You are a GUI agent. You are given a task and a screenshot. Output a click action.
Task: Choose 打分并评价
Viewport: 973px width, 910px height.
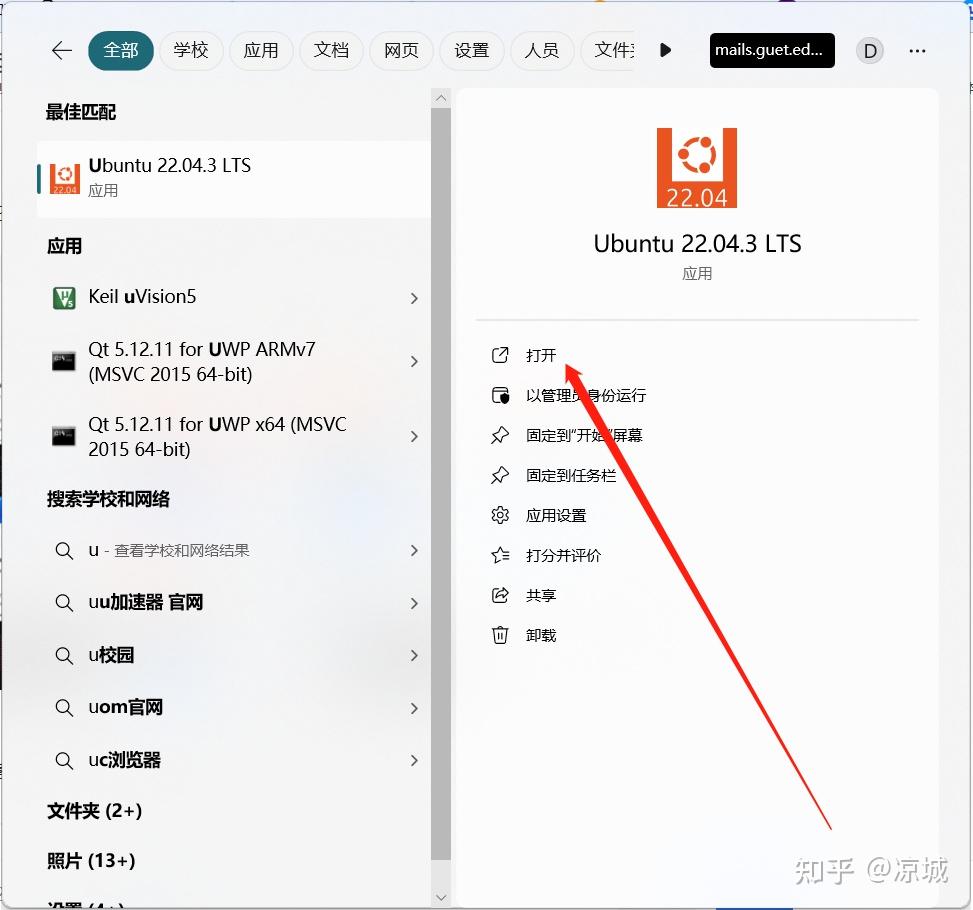click(563, 556)
